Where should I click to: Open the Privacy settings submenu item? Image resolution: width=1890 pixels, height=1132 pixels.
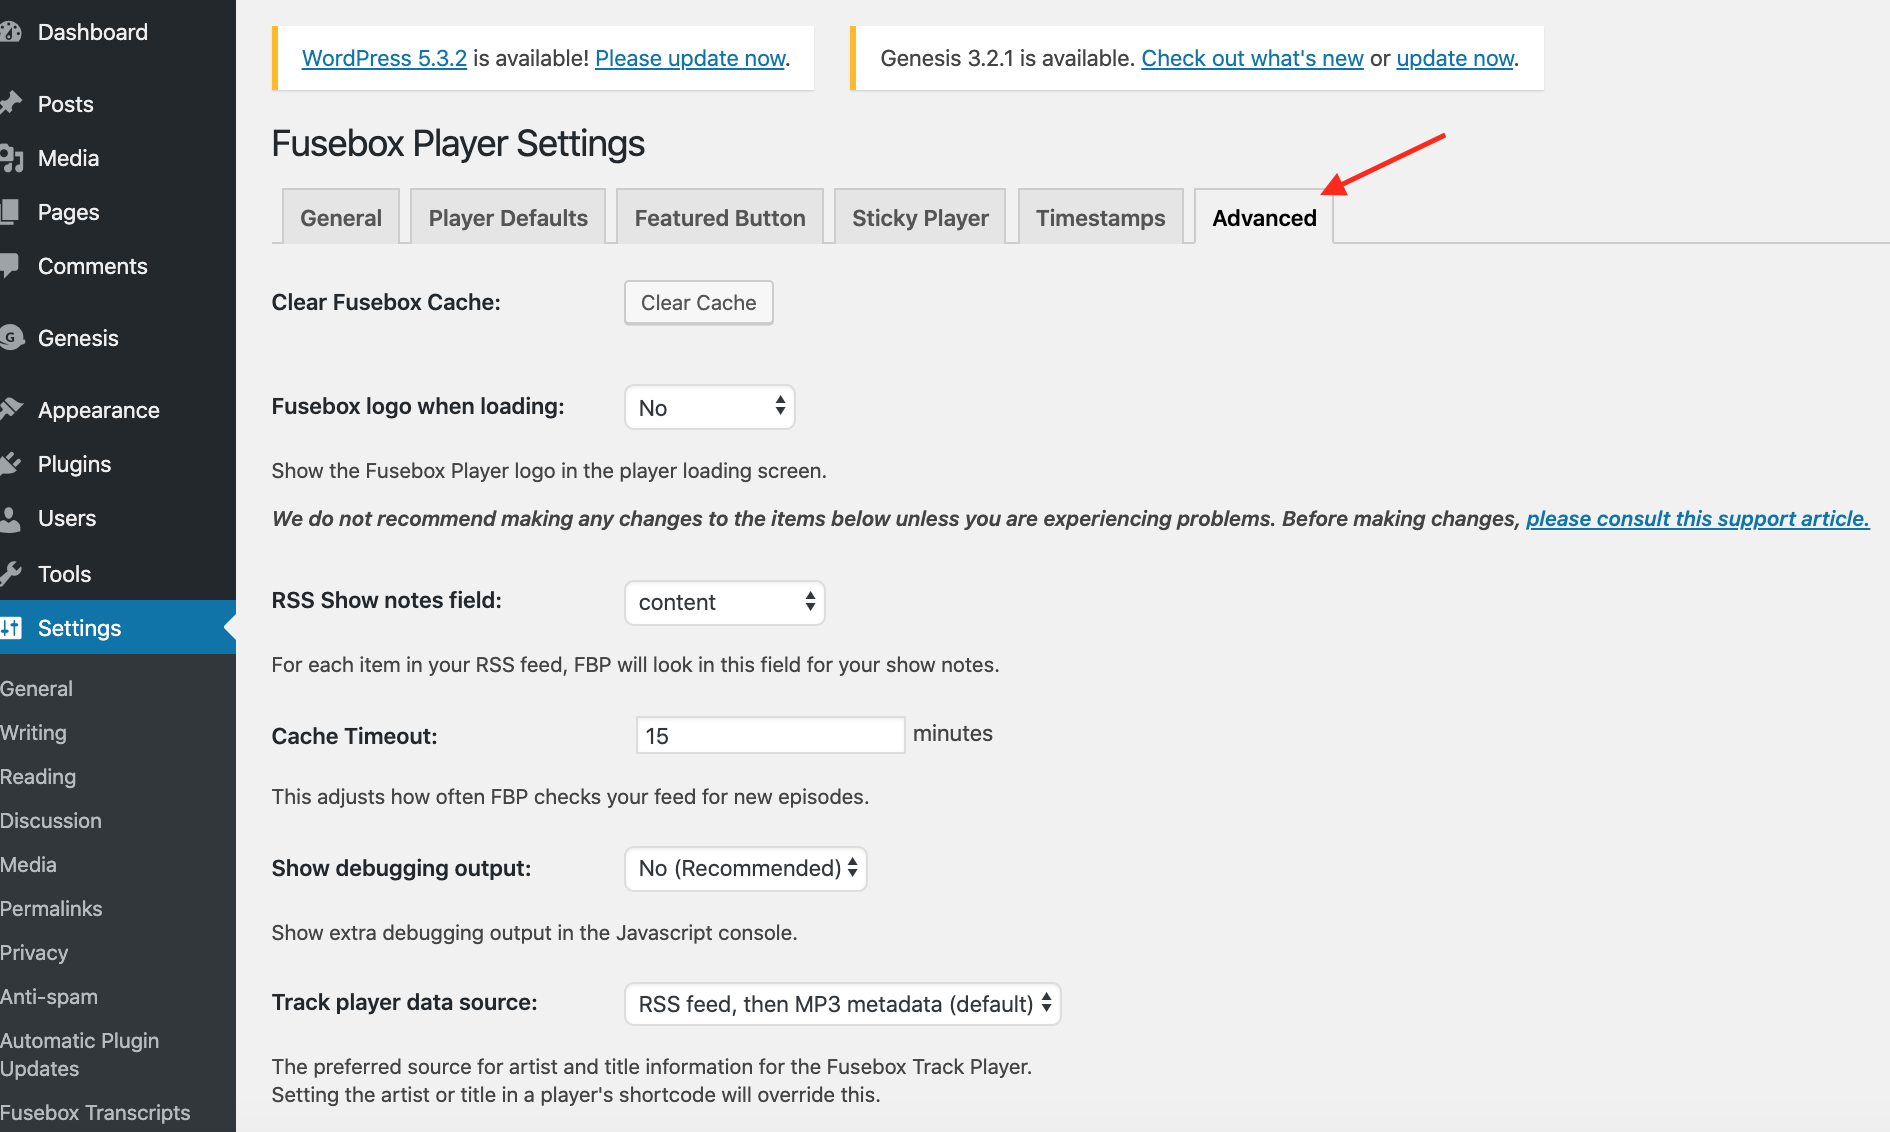(34, 952)
